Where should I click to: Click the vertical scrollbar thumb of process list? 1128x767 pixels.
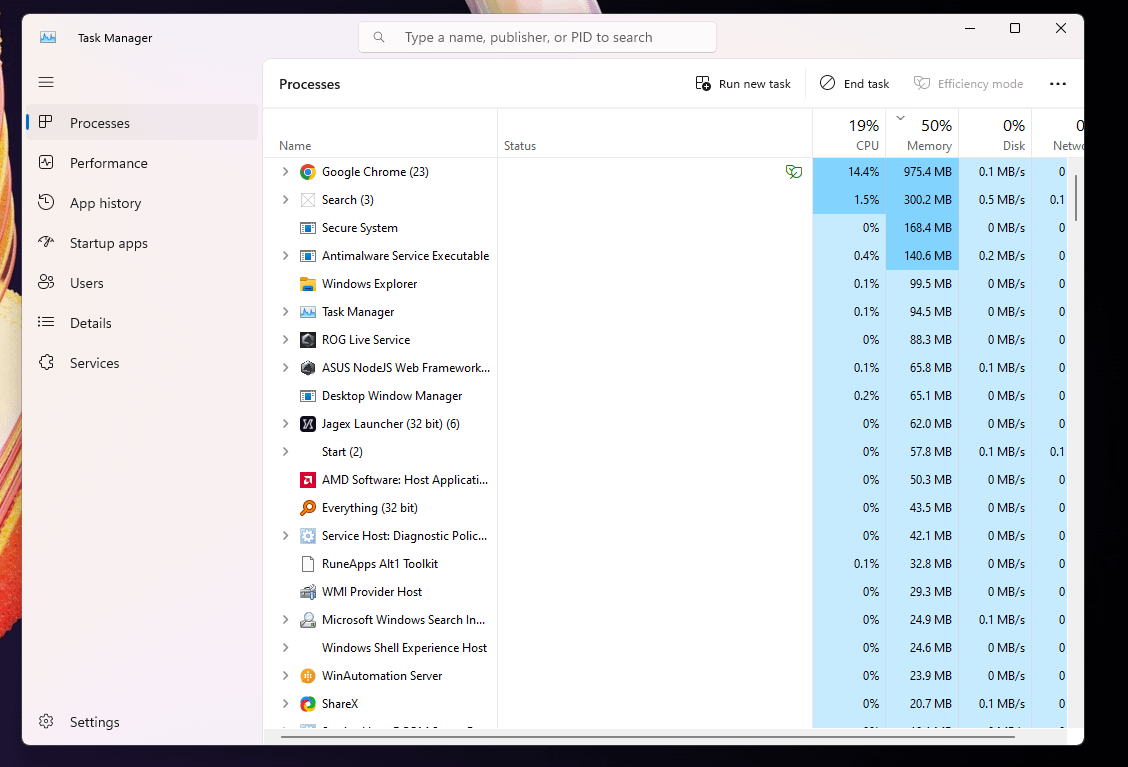pos(1076,198)
